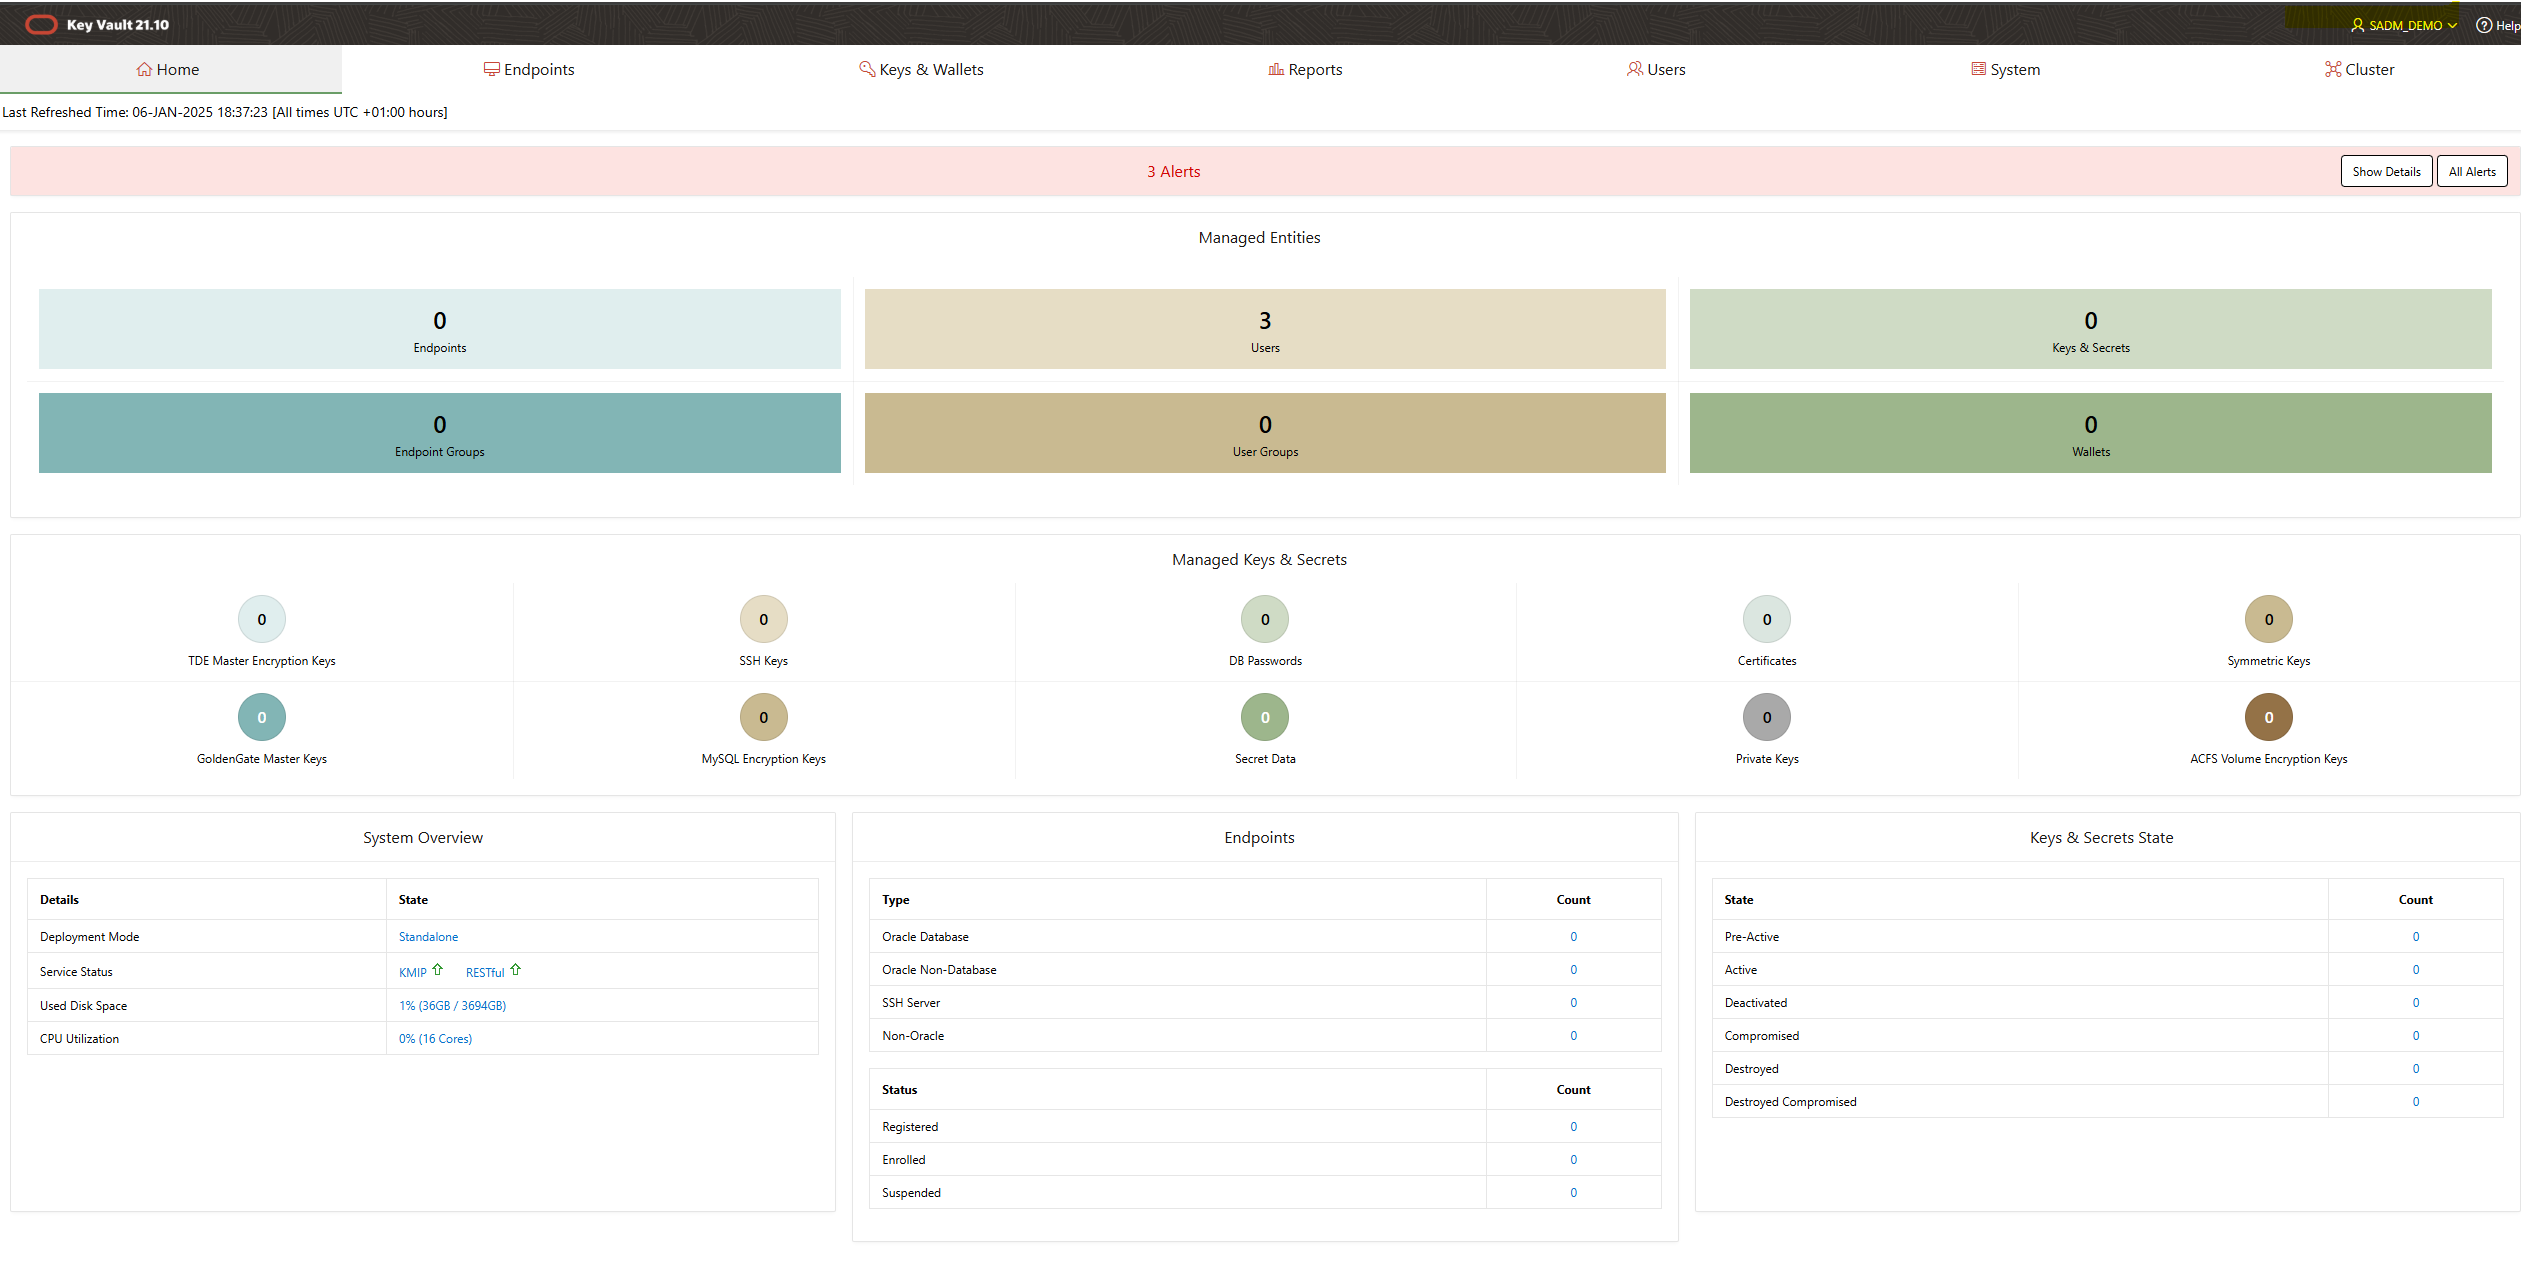
Task: Click the Reports chart icon
Action: [1276, 69]
